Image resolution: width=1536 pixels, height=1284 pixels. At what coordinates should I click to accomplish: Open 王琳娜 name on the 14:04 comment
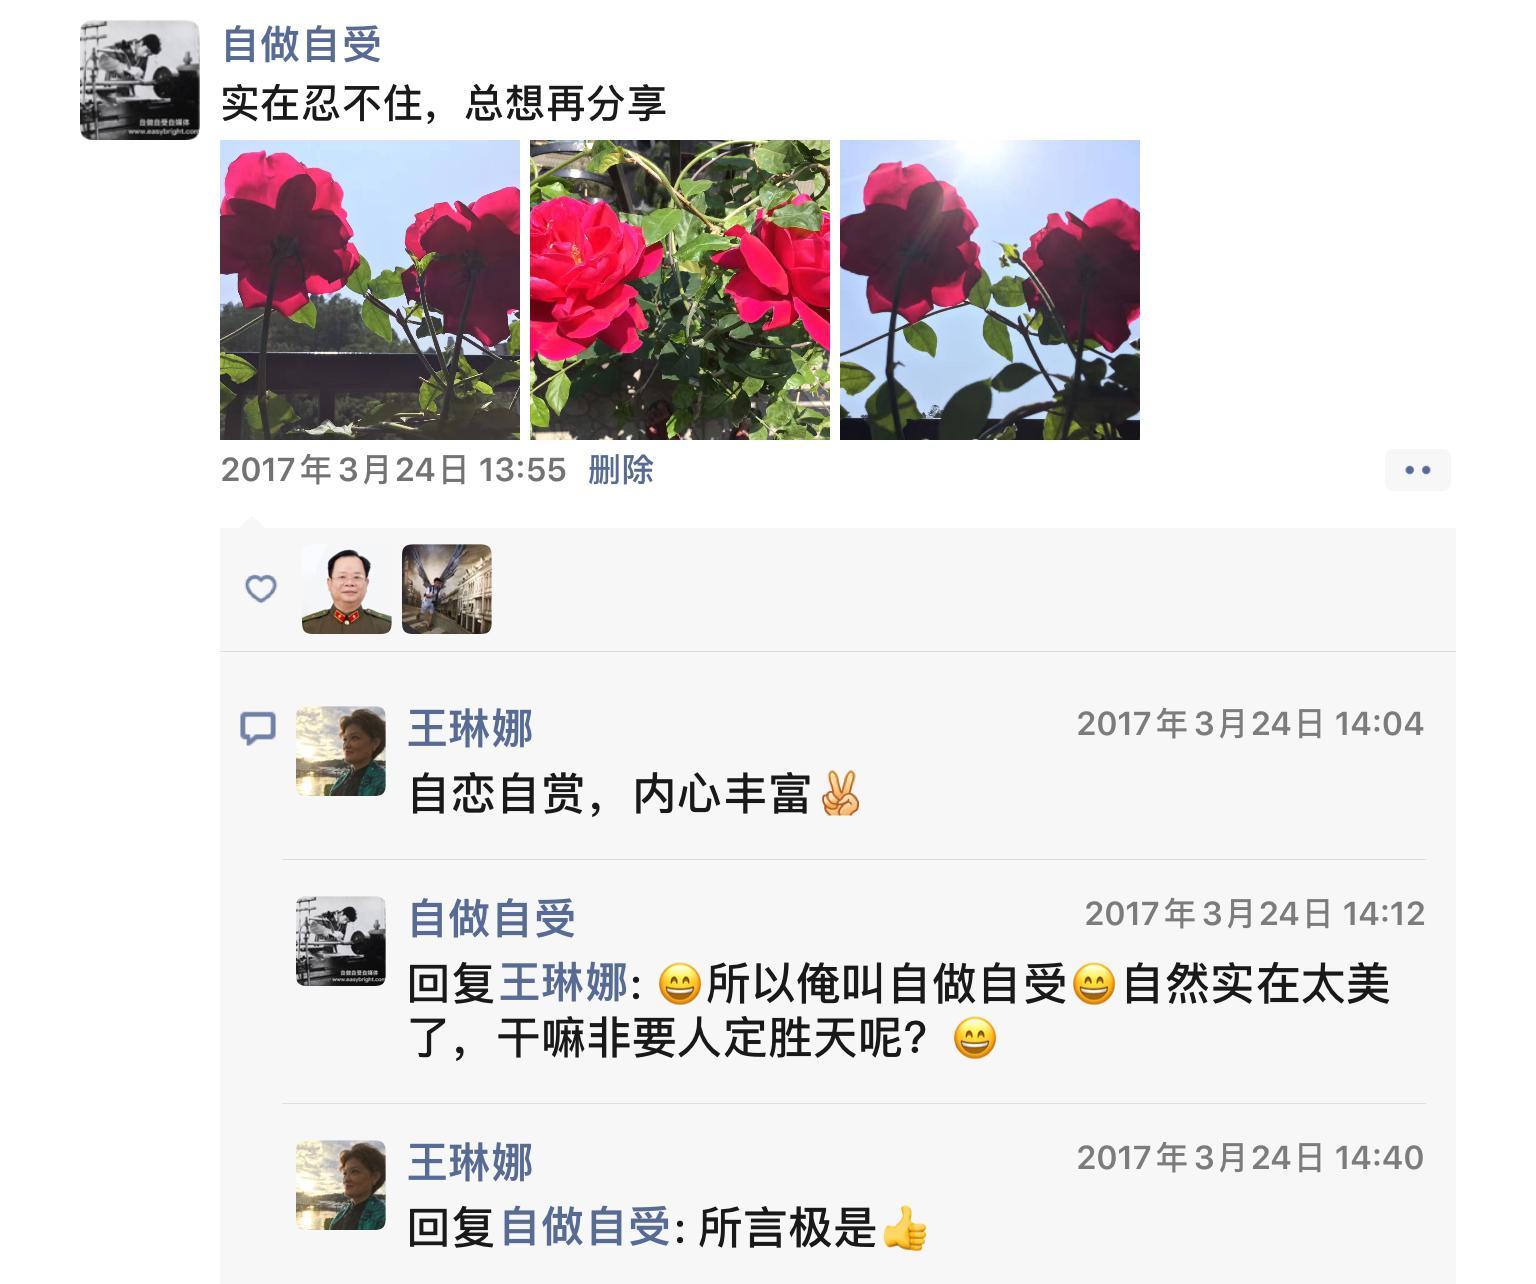point(471,728)
